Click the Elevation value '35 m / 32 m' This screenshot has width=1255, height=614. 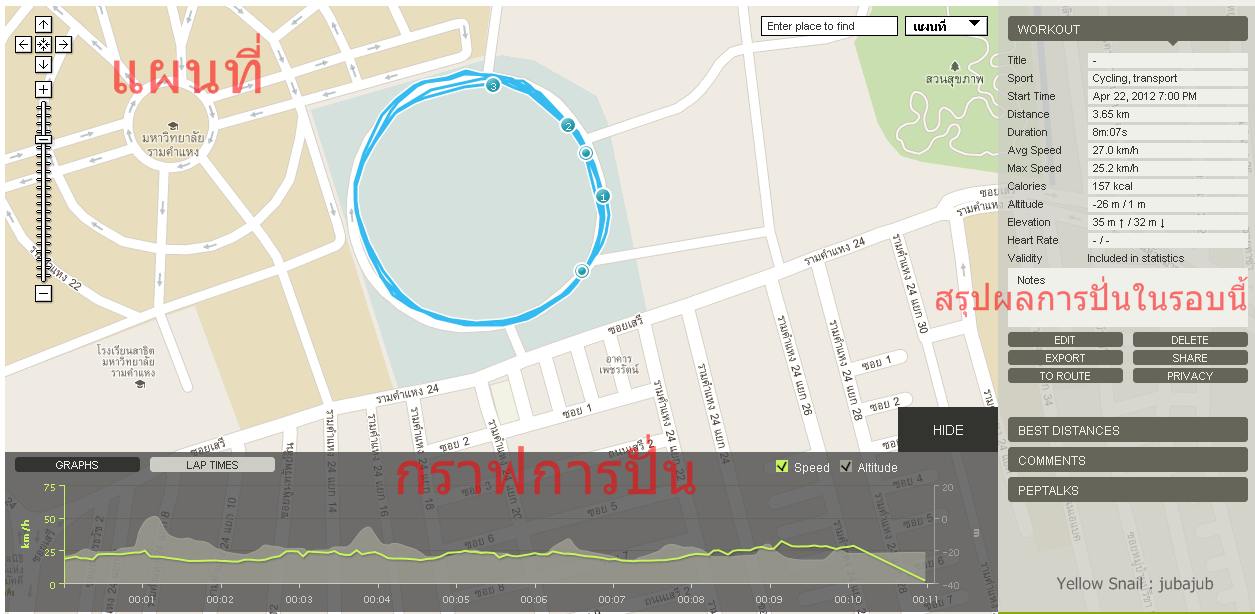[1168, 222]
